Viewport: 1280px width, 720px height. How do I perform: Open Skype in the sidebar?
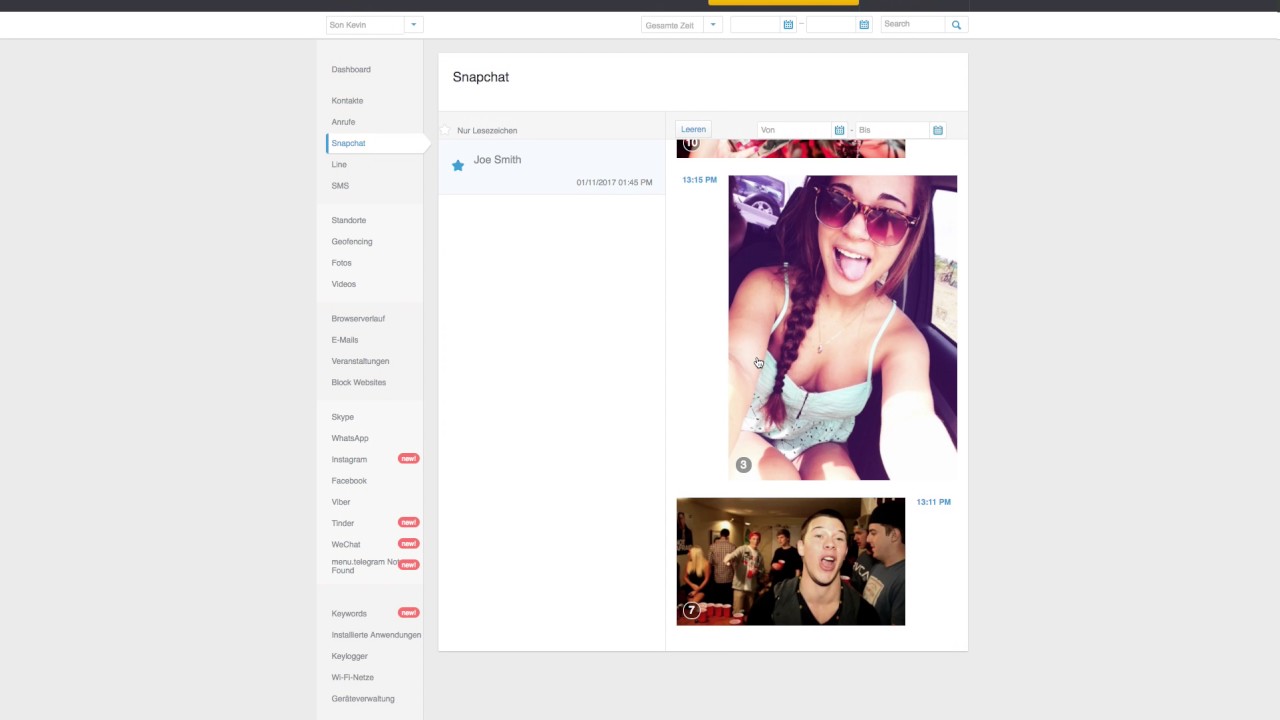342,417
